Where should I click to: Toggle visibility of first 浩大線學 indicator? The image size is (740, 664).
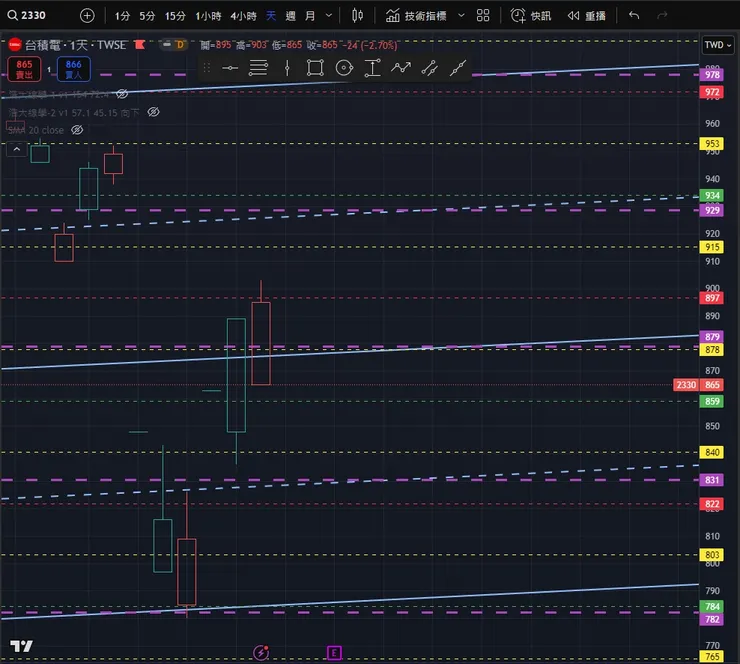[x=122, y=94]
